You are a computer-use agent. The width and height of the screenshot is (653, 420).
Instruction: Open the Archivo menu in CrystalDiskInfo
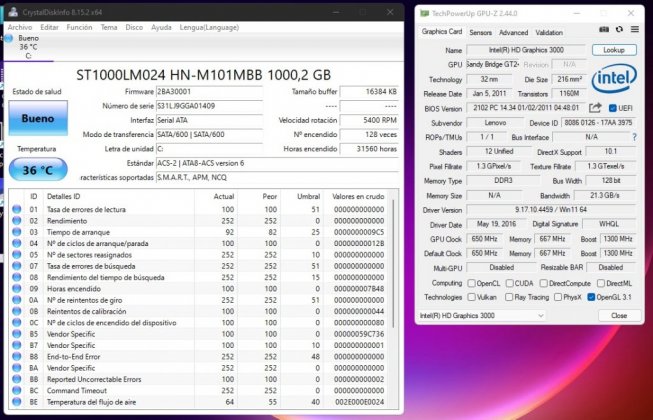pyautogui.click(x=20, y=27)
